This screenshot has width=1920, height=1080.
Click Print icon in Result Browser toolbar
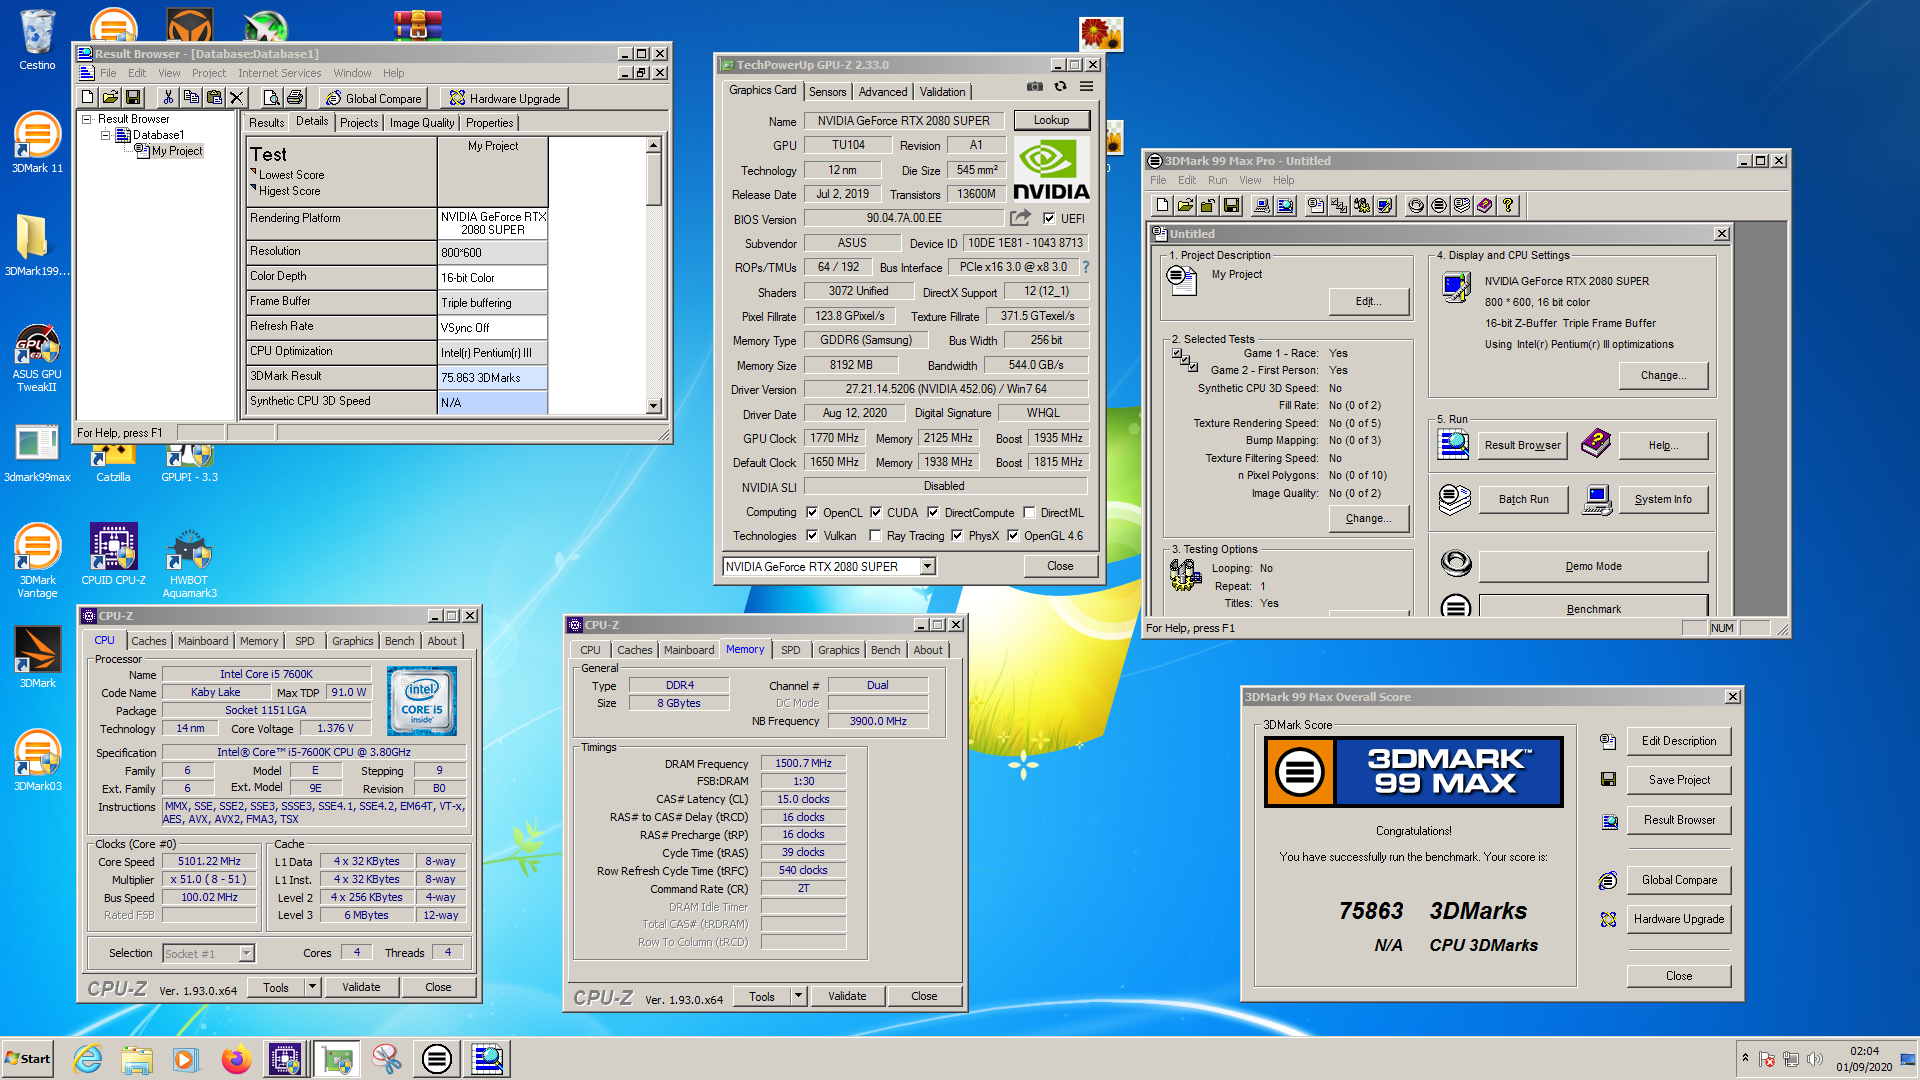tap(295, 97)
